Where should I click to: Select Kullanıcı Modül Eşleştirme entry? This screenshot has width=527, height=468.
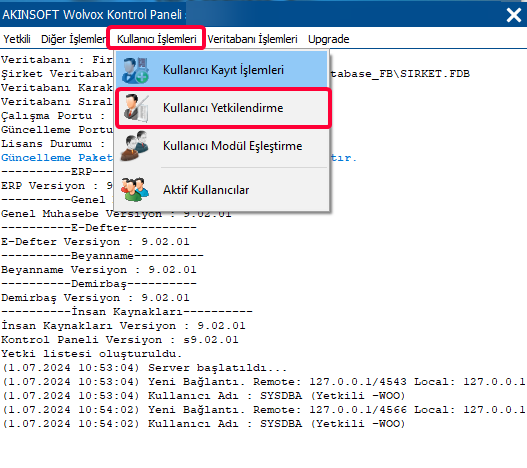(x=222, y=146)
